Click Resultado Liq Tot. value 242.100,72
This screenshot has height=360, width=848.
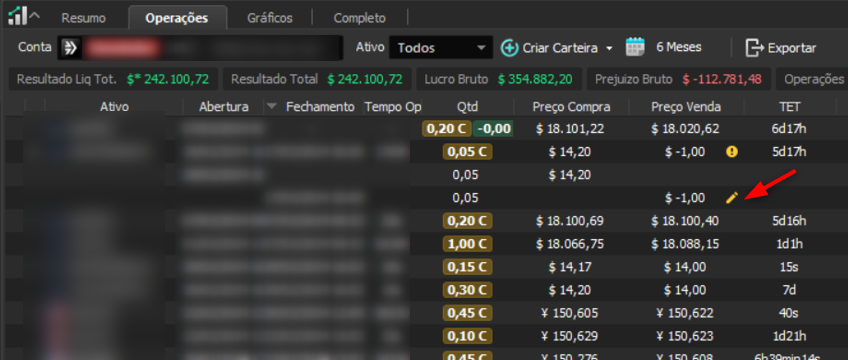168,79
